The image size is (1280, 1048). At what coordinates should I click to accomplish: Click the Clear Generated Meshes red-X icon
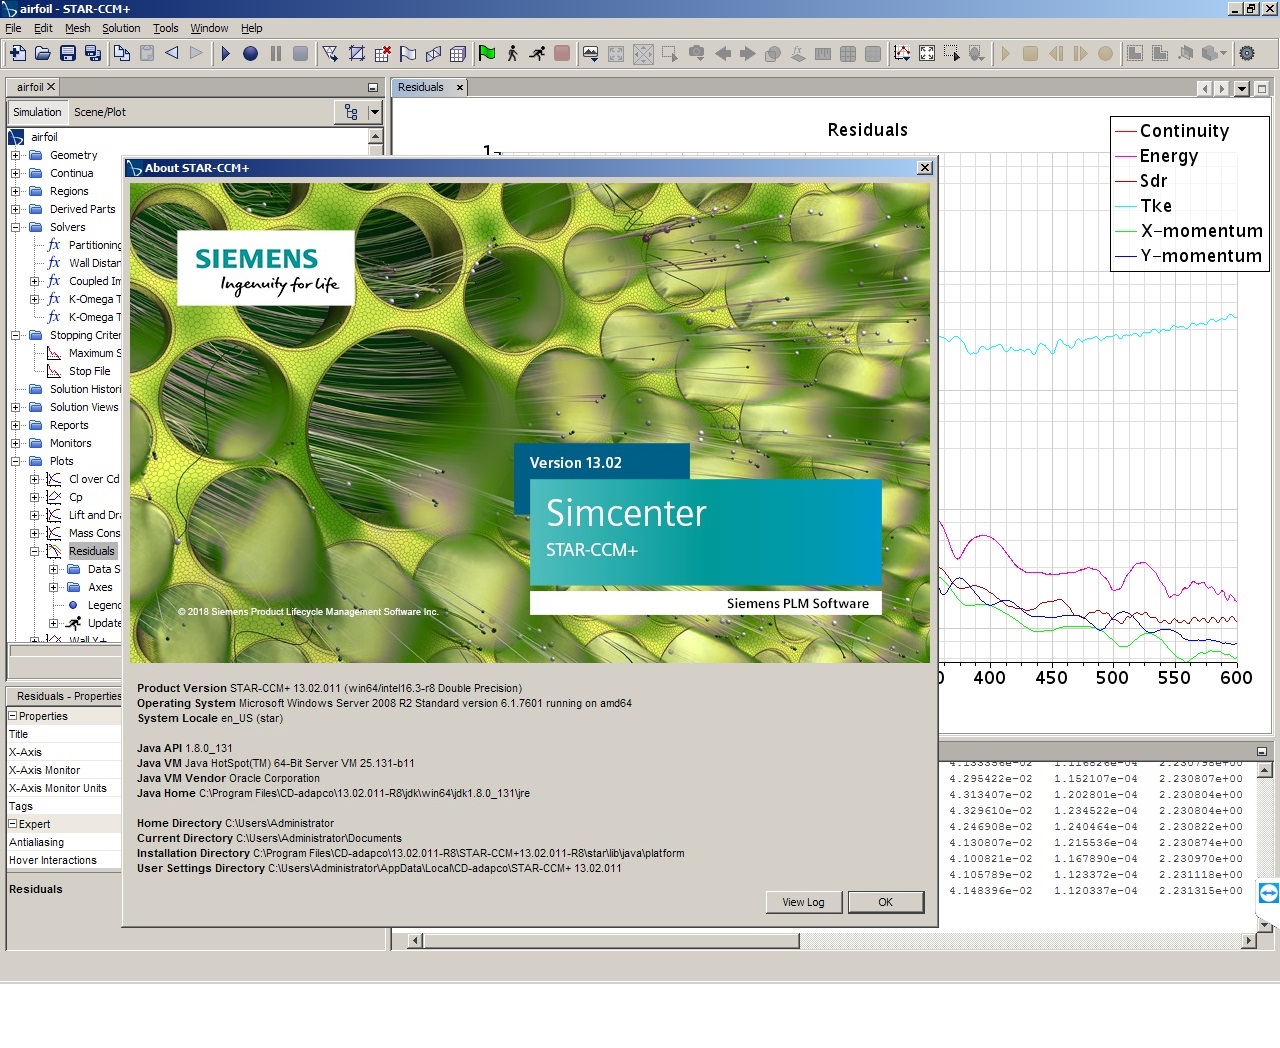pyautogui.click(x=383, y=53)
